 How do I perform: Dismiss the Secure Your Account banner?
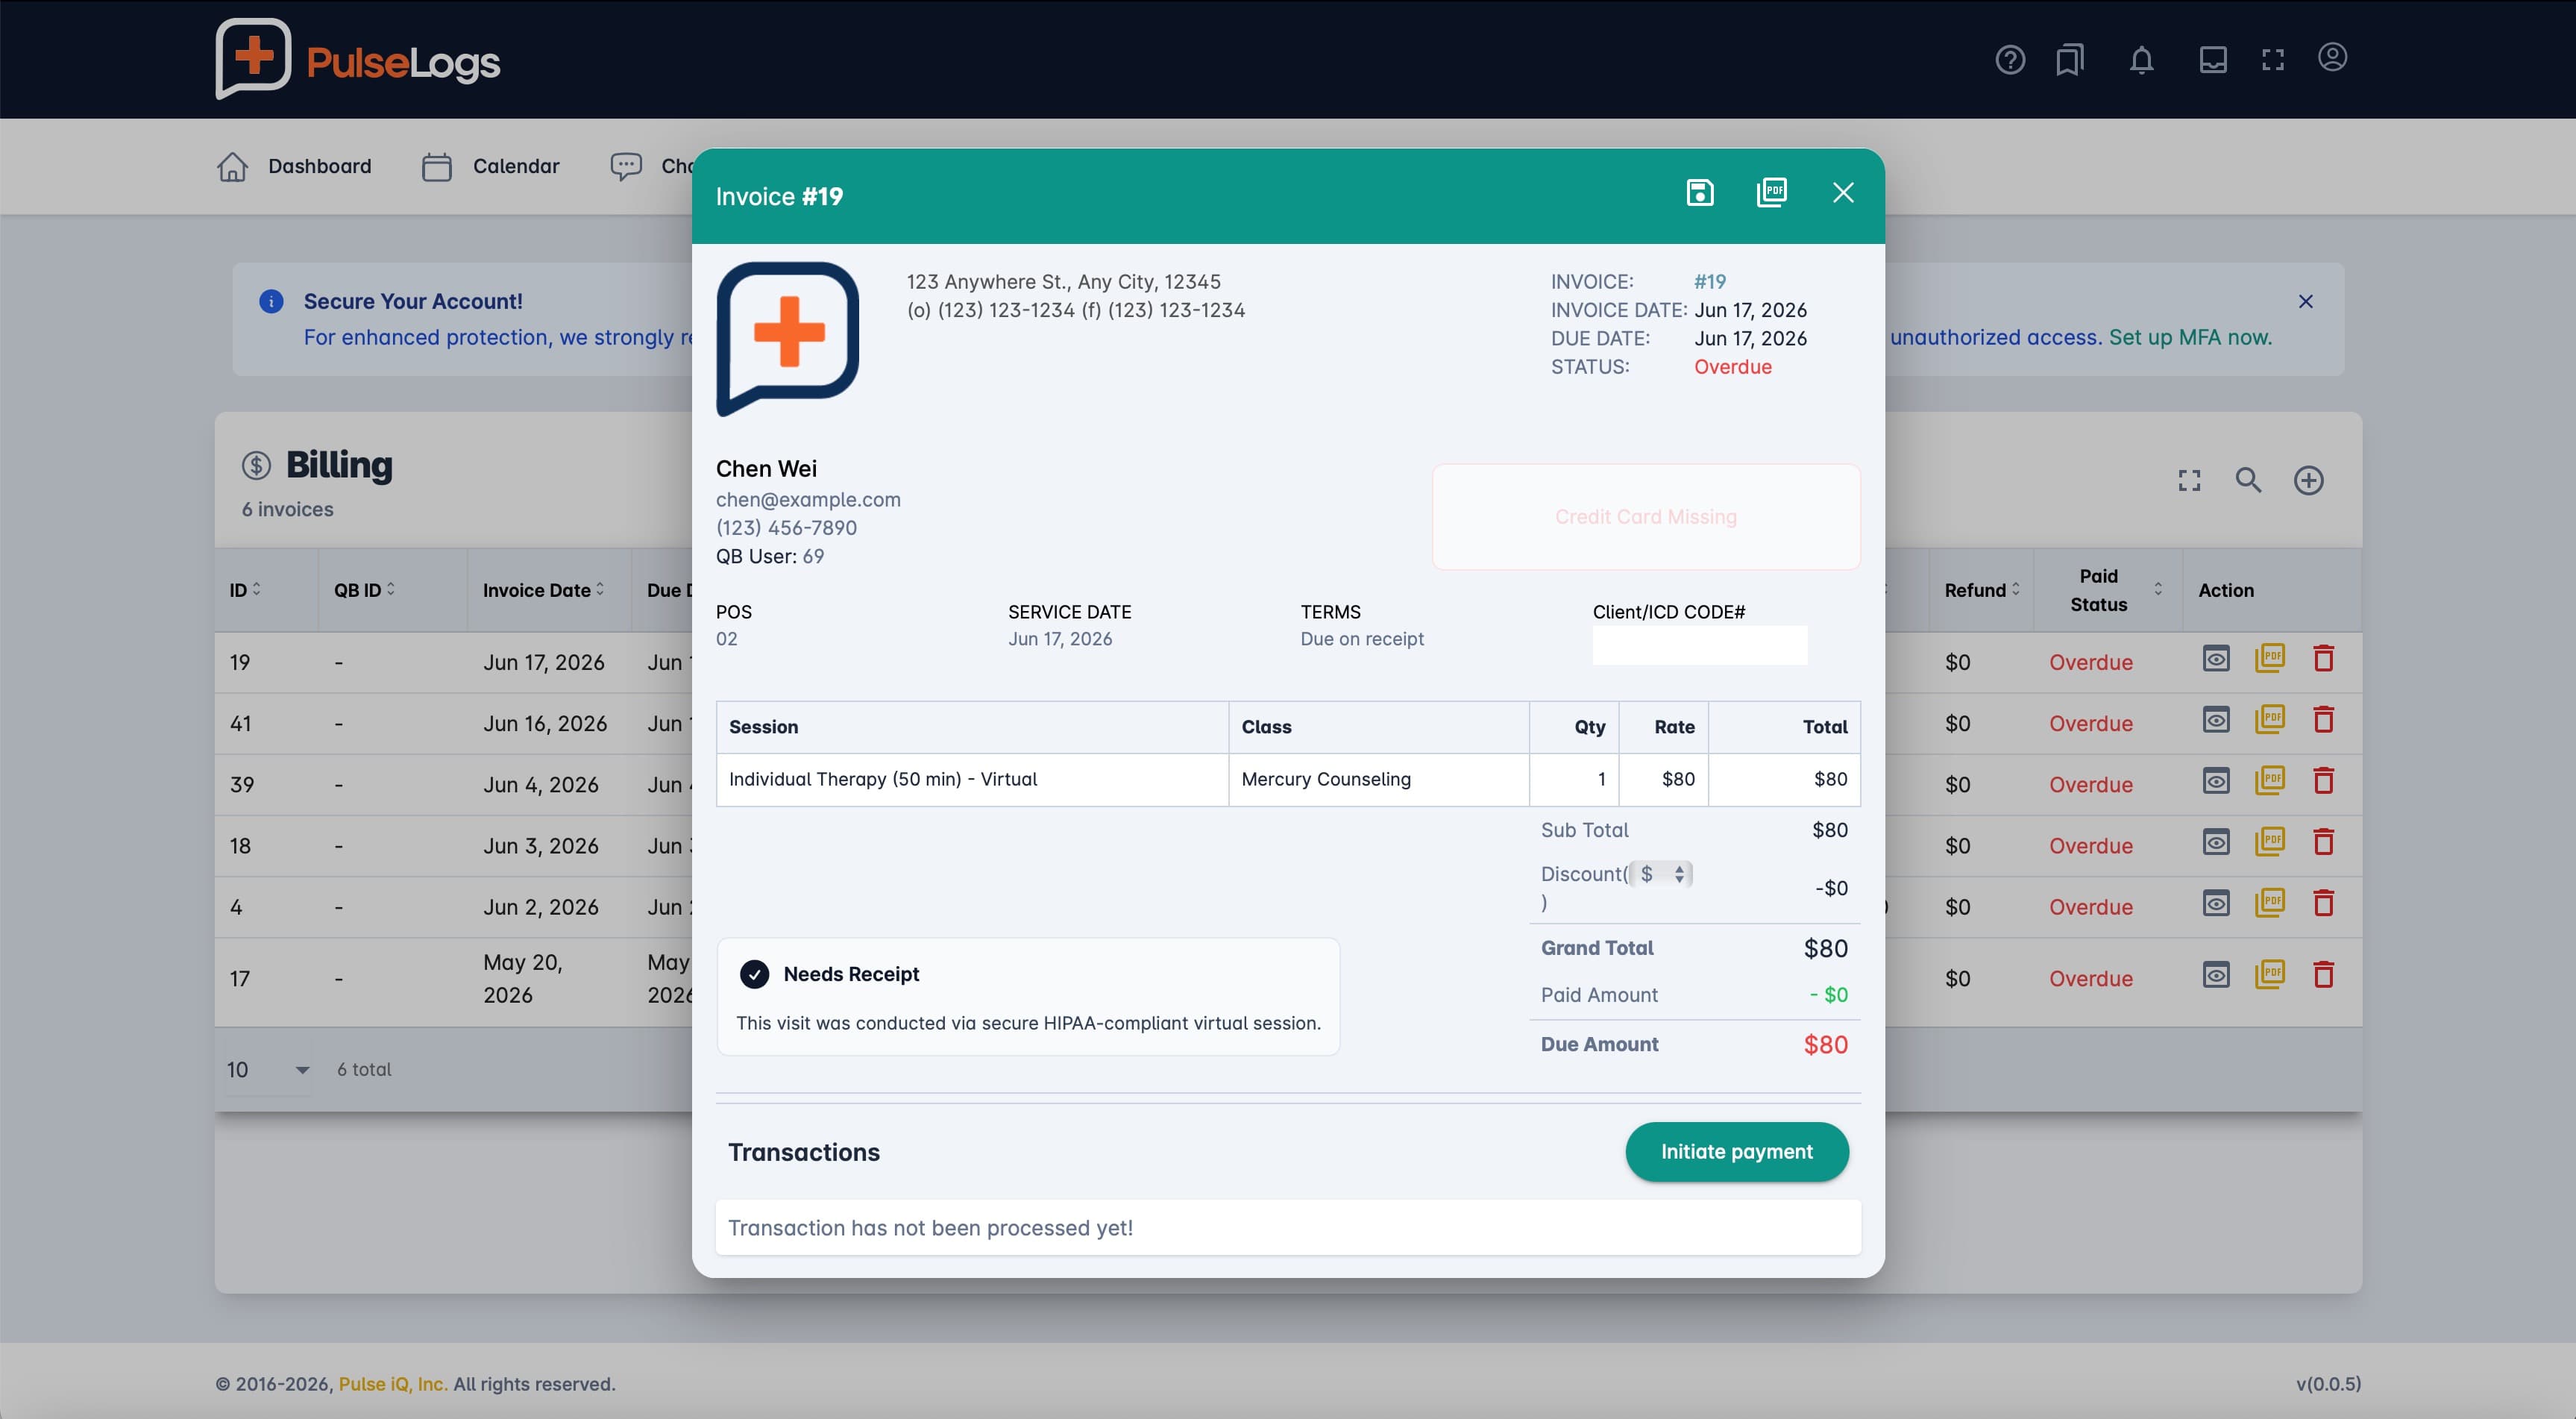[2305, 301]
